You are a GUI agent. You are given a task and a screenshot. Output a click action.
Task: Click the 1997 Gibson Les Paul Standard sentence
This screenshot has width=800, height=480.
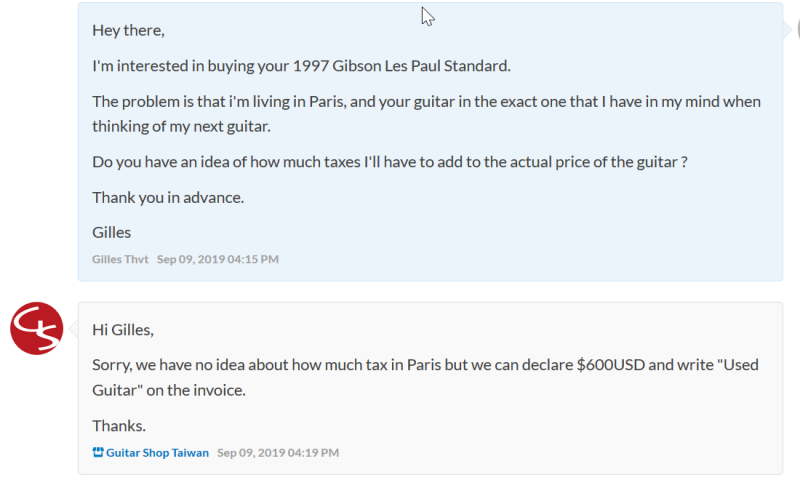(301, 66)
